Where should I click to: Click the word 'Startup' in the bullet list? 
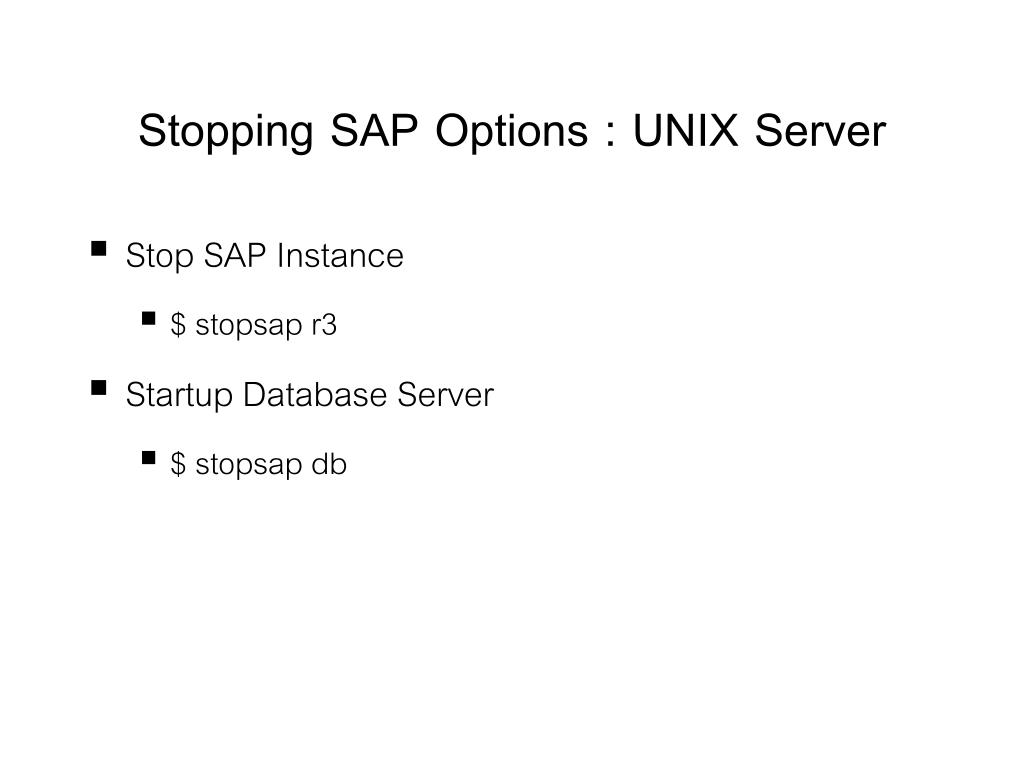[x=179, y=396]
